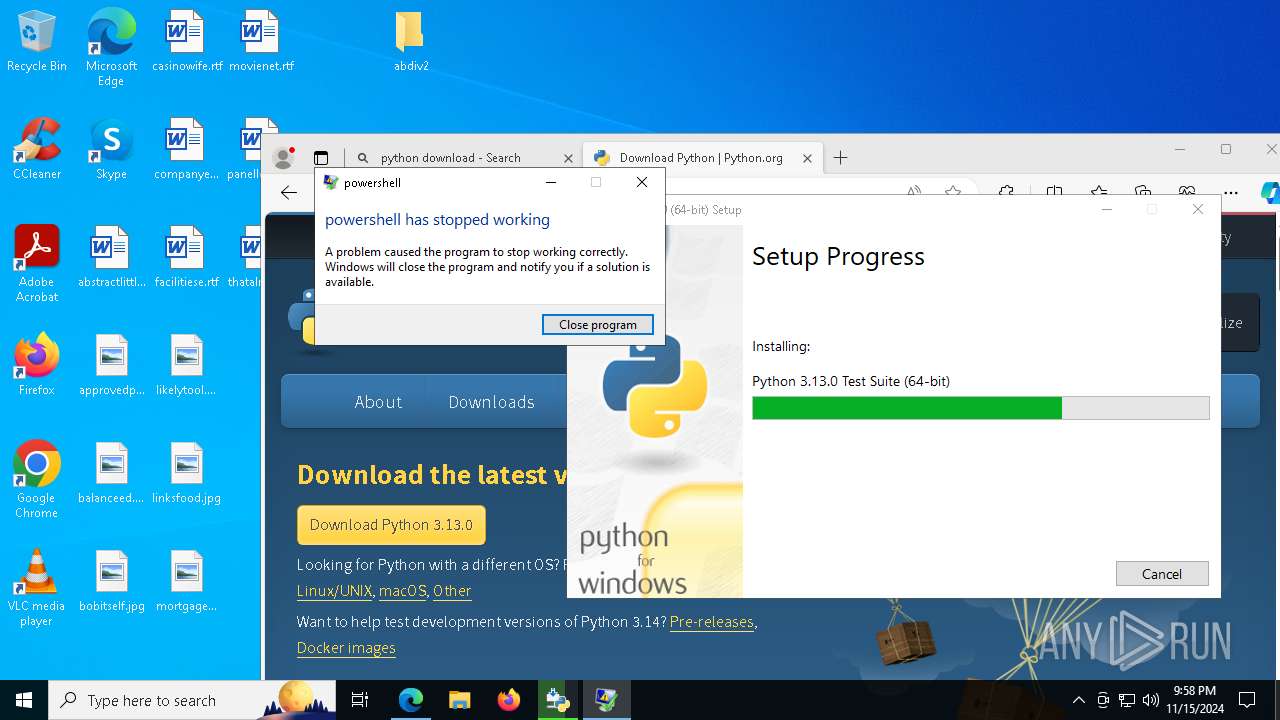The height and width of the screenshot is (720, 1280).
Task: Open Adobe Acrobat desktop shortcut
Action: pyautogui.click(x=37, y=265)
